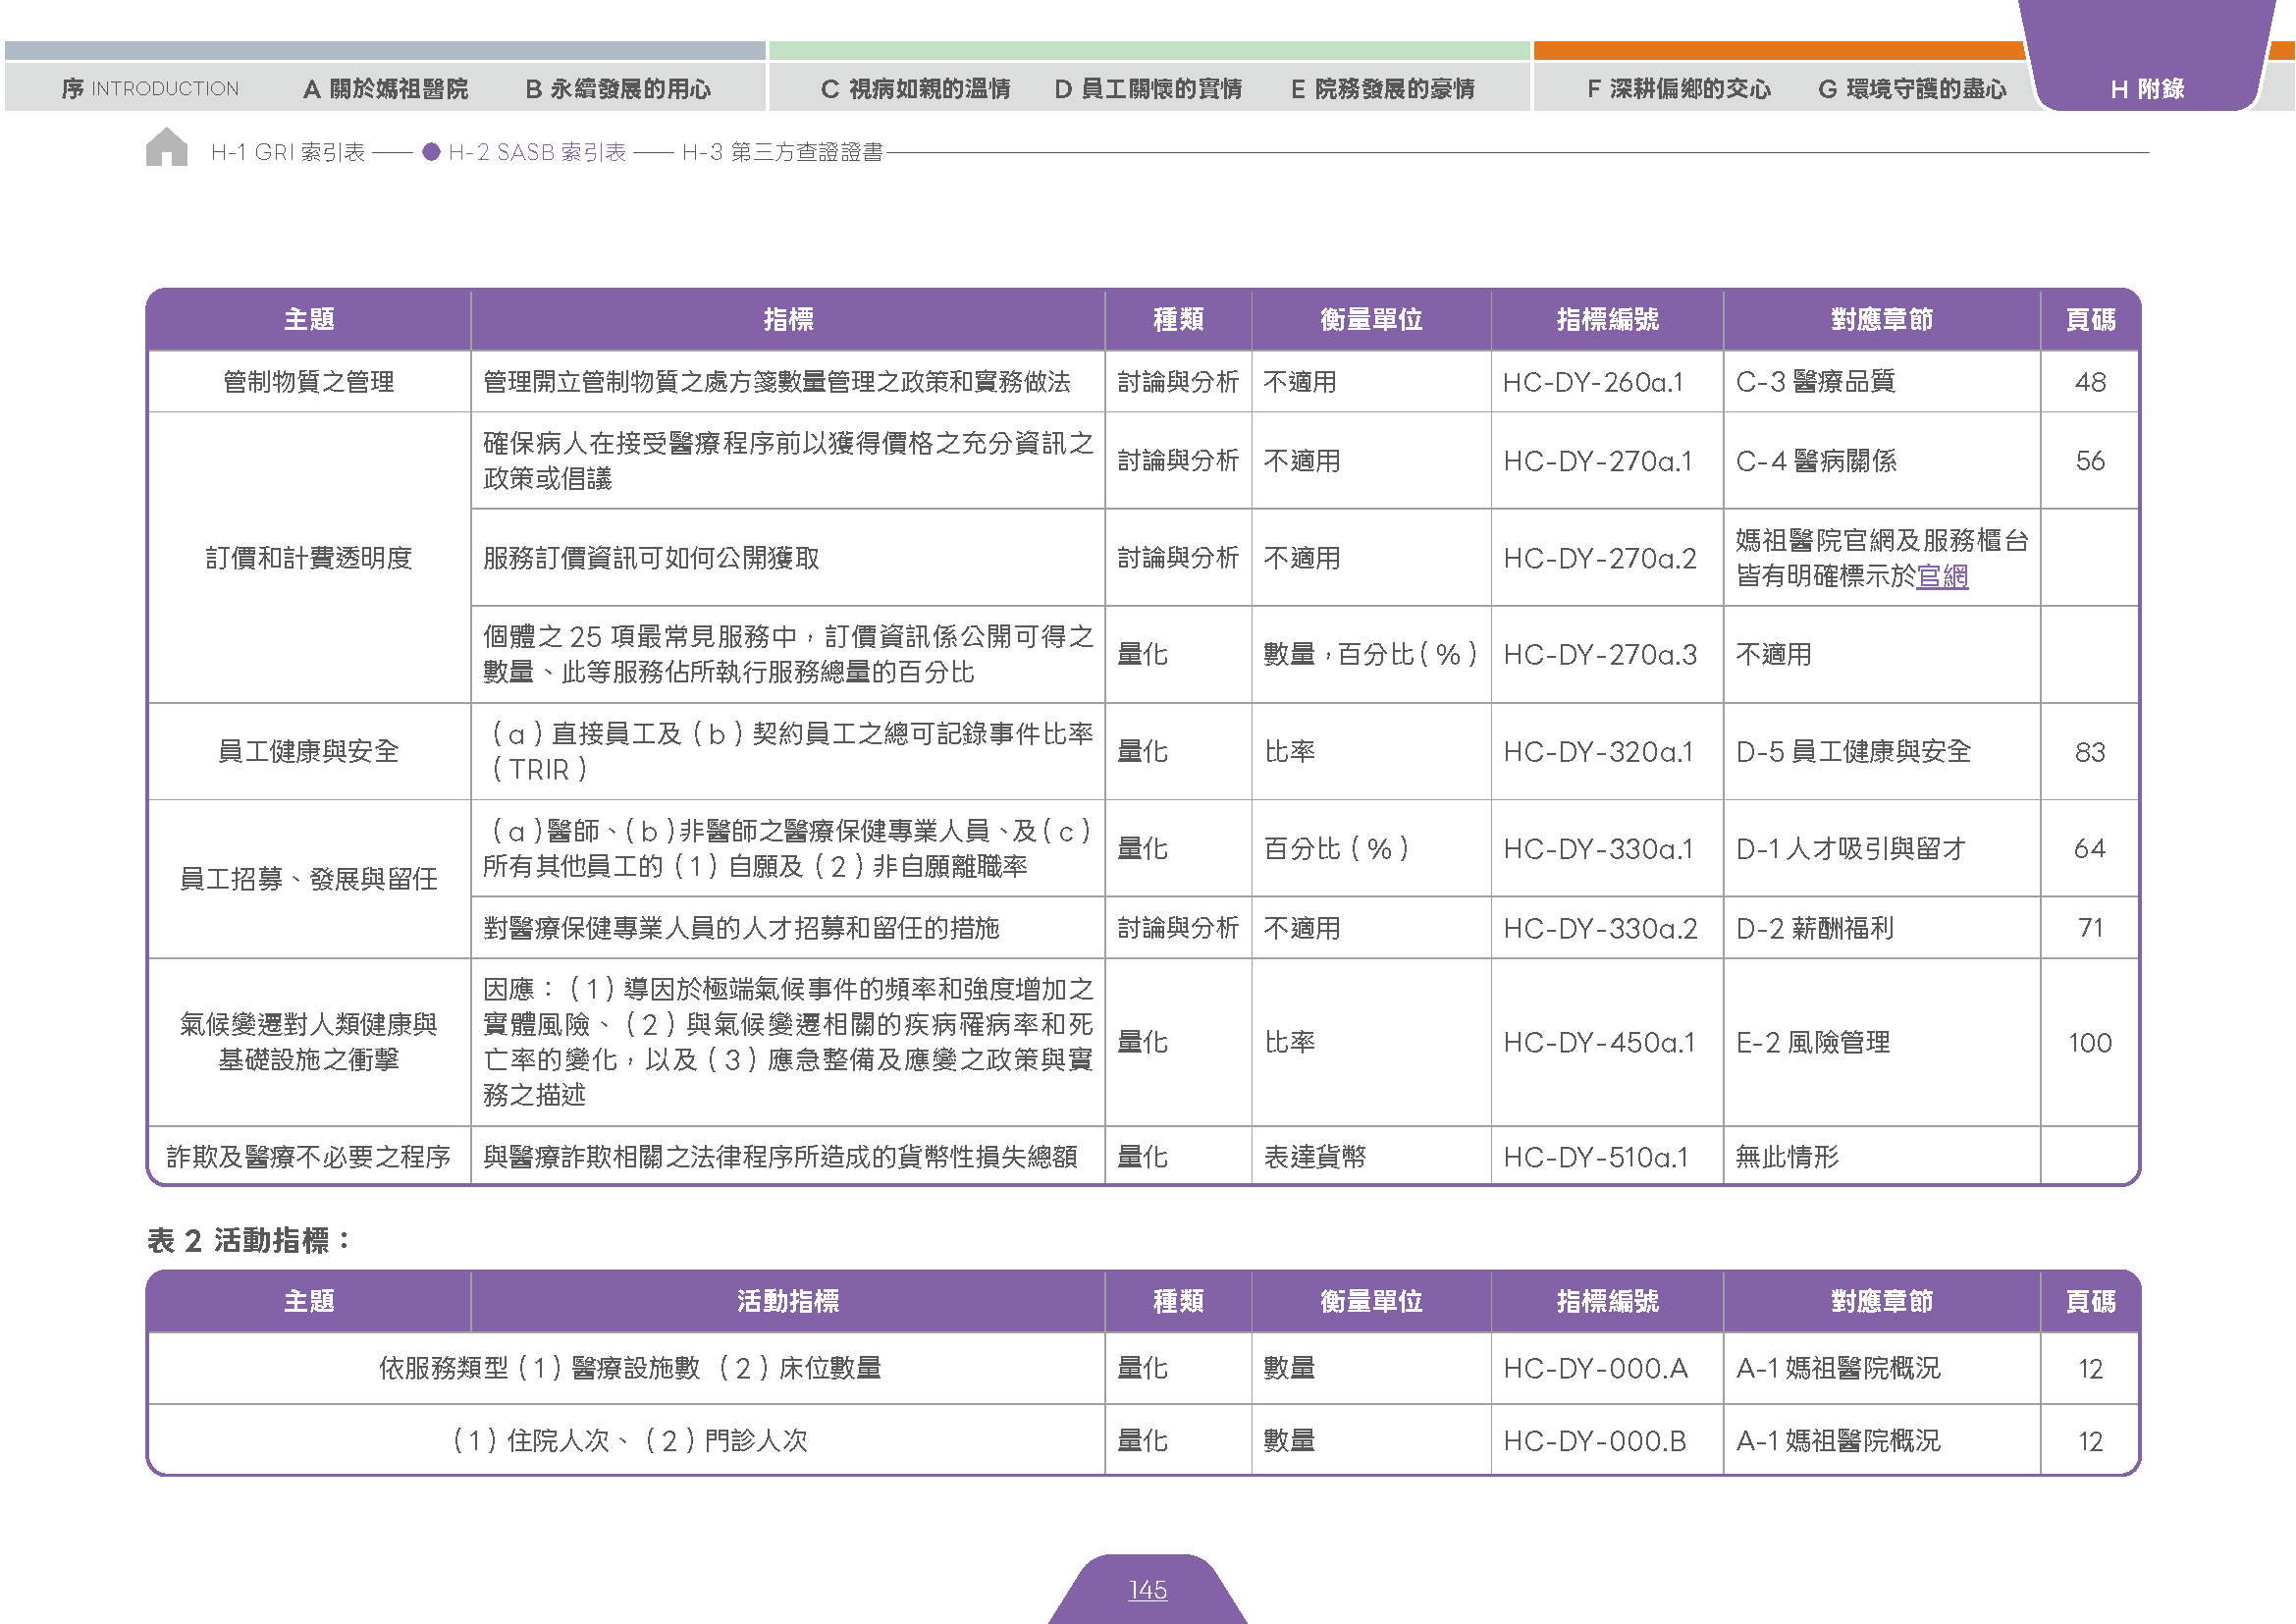
Task: Open the B 永續發展的用心 tab
Action: point(619,89)
